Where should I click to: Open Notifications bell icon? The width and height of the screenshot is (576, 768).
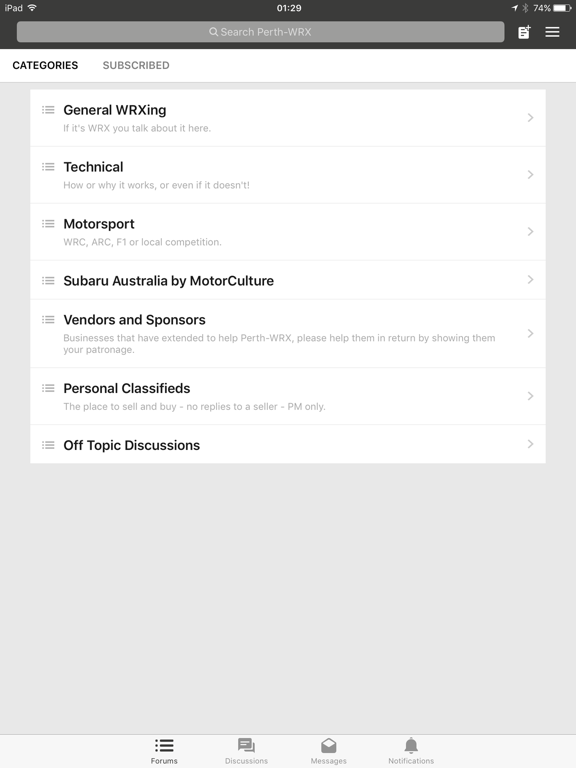[x=411, y=745]
